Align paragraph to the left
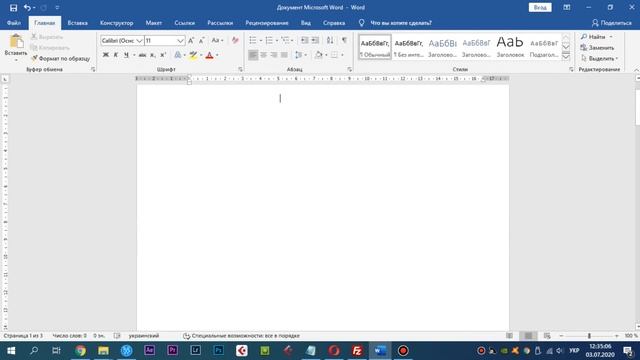 click(253, 55)
